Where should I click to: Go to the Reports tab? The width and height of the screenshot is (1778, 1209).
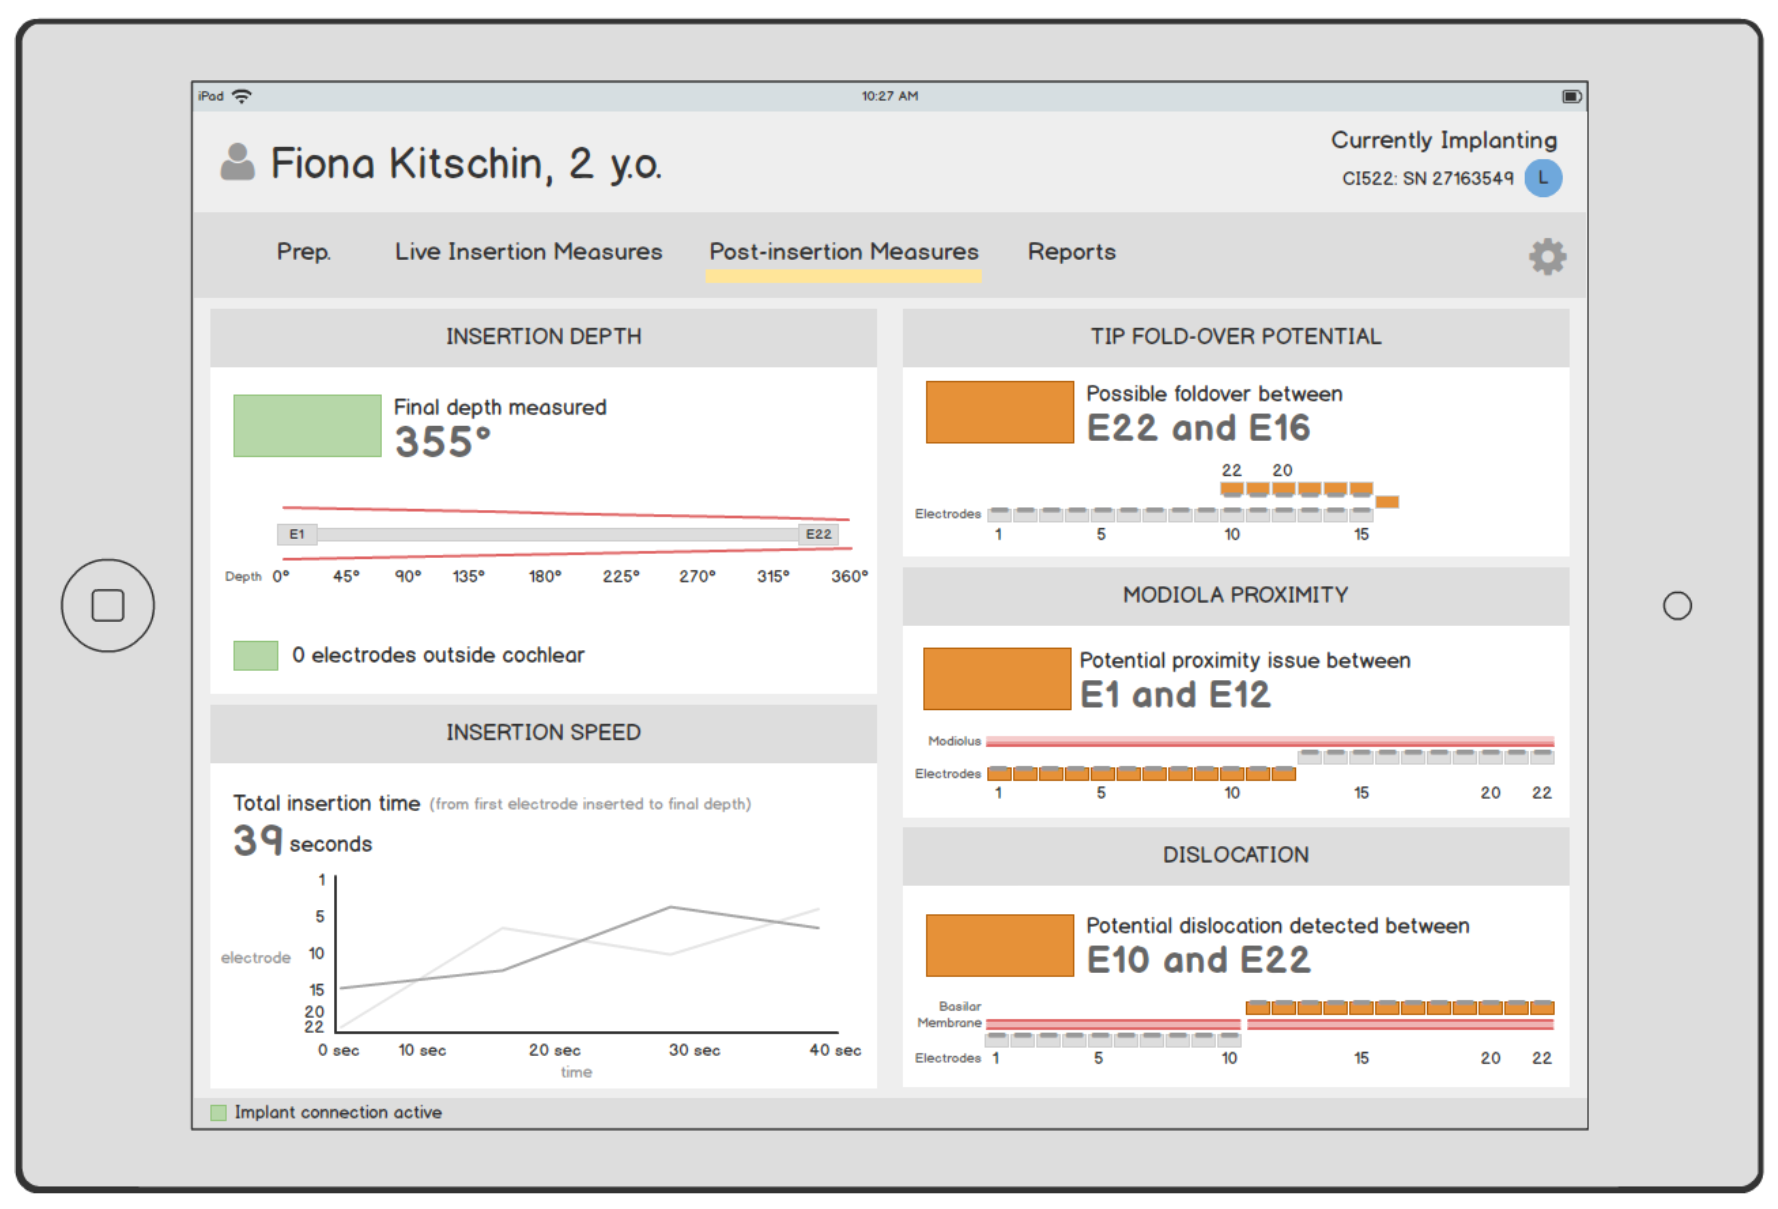(1071, 252)
